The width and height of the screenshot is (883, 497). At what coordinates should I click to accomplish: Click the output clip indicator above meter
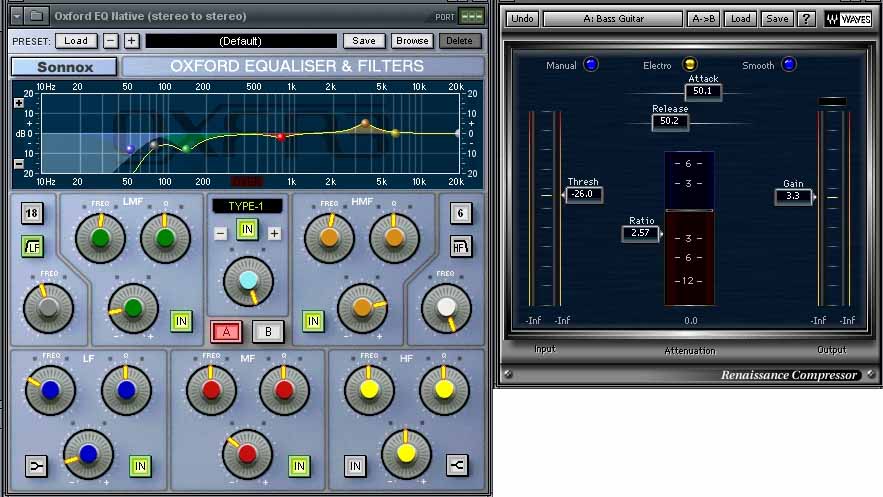tap(832, 102)
